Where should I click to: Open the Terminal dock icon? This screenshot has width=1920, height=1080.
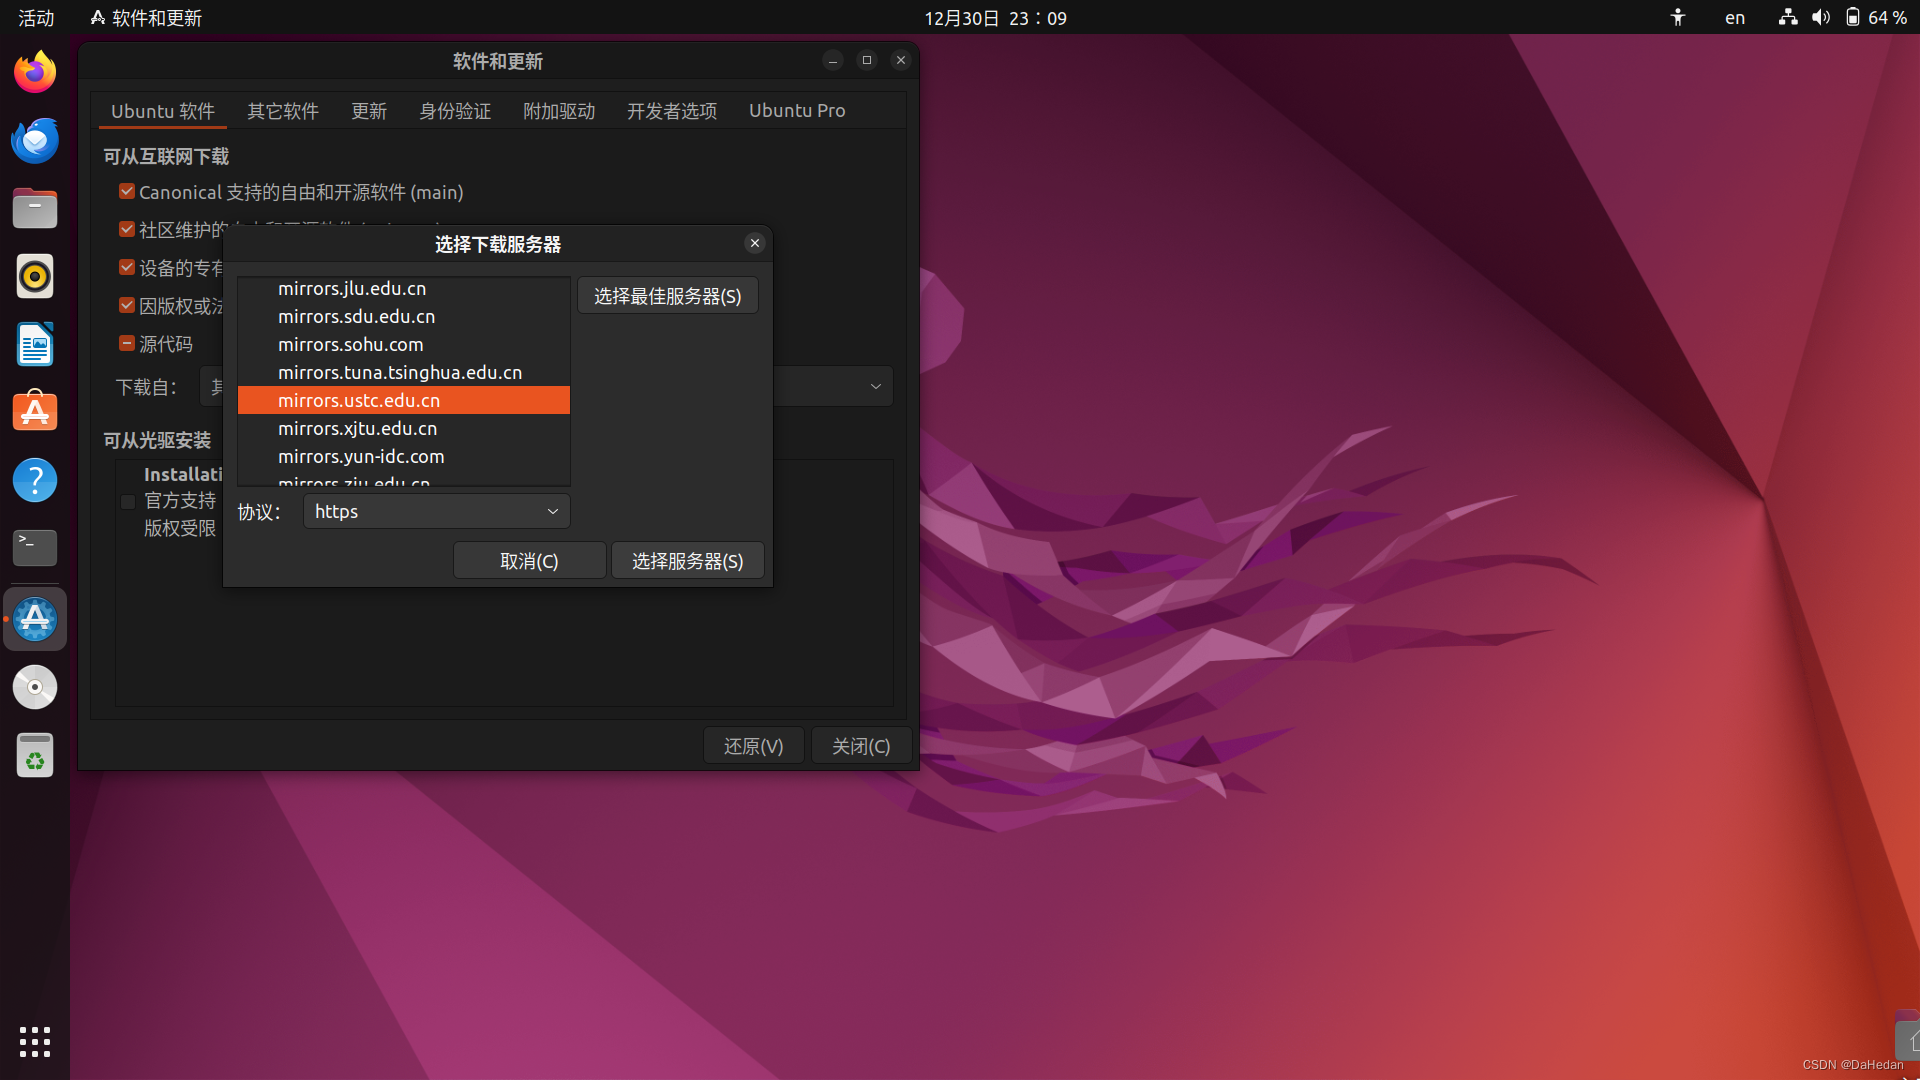coord(35,547)
